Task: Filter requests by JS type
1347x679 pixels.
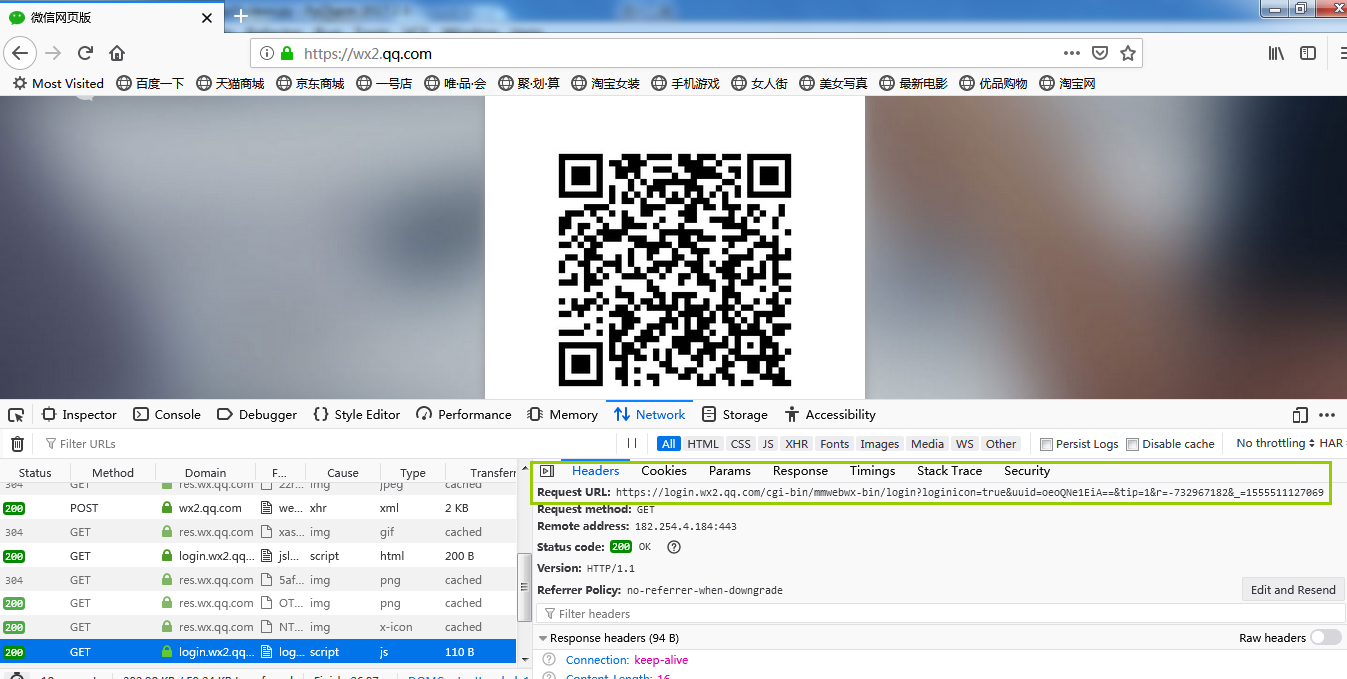Action: pyautogui.click(x=768, y=444)
